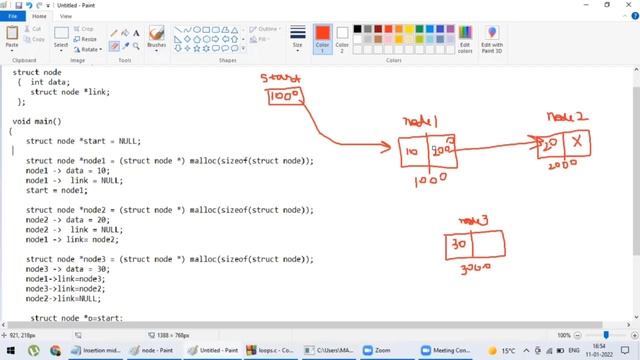The image size is (640, 360).
Task: Choose the Diamond shape
Action: 187,39
